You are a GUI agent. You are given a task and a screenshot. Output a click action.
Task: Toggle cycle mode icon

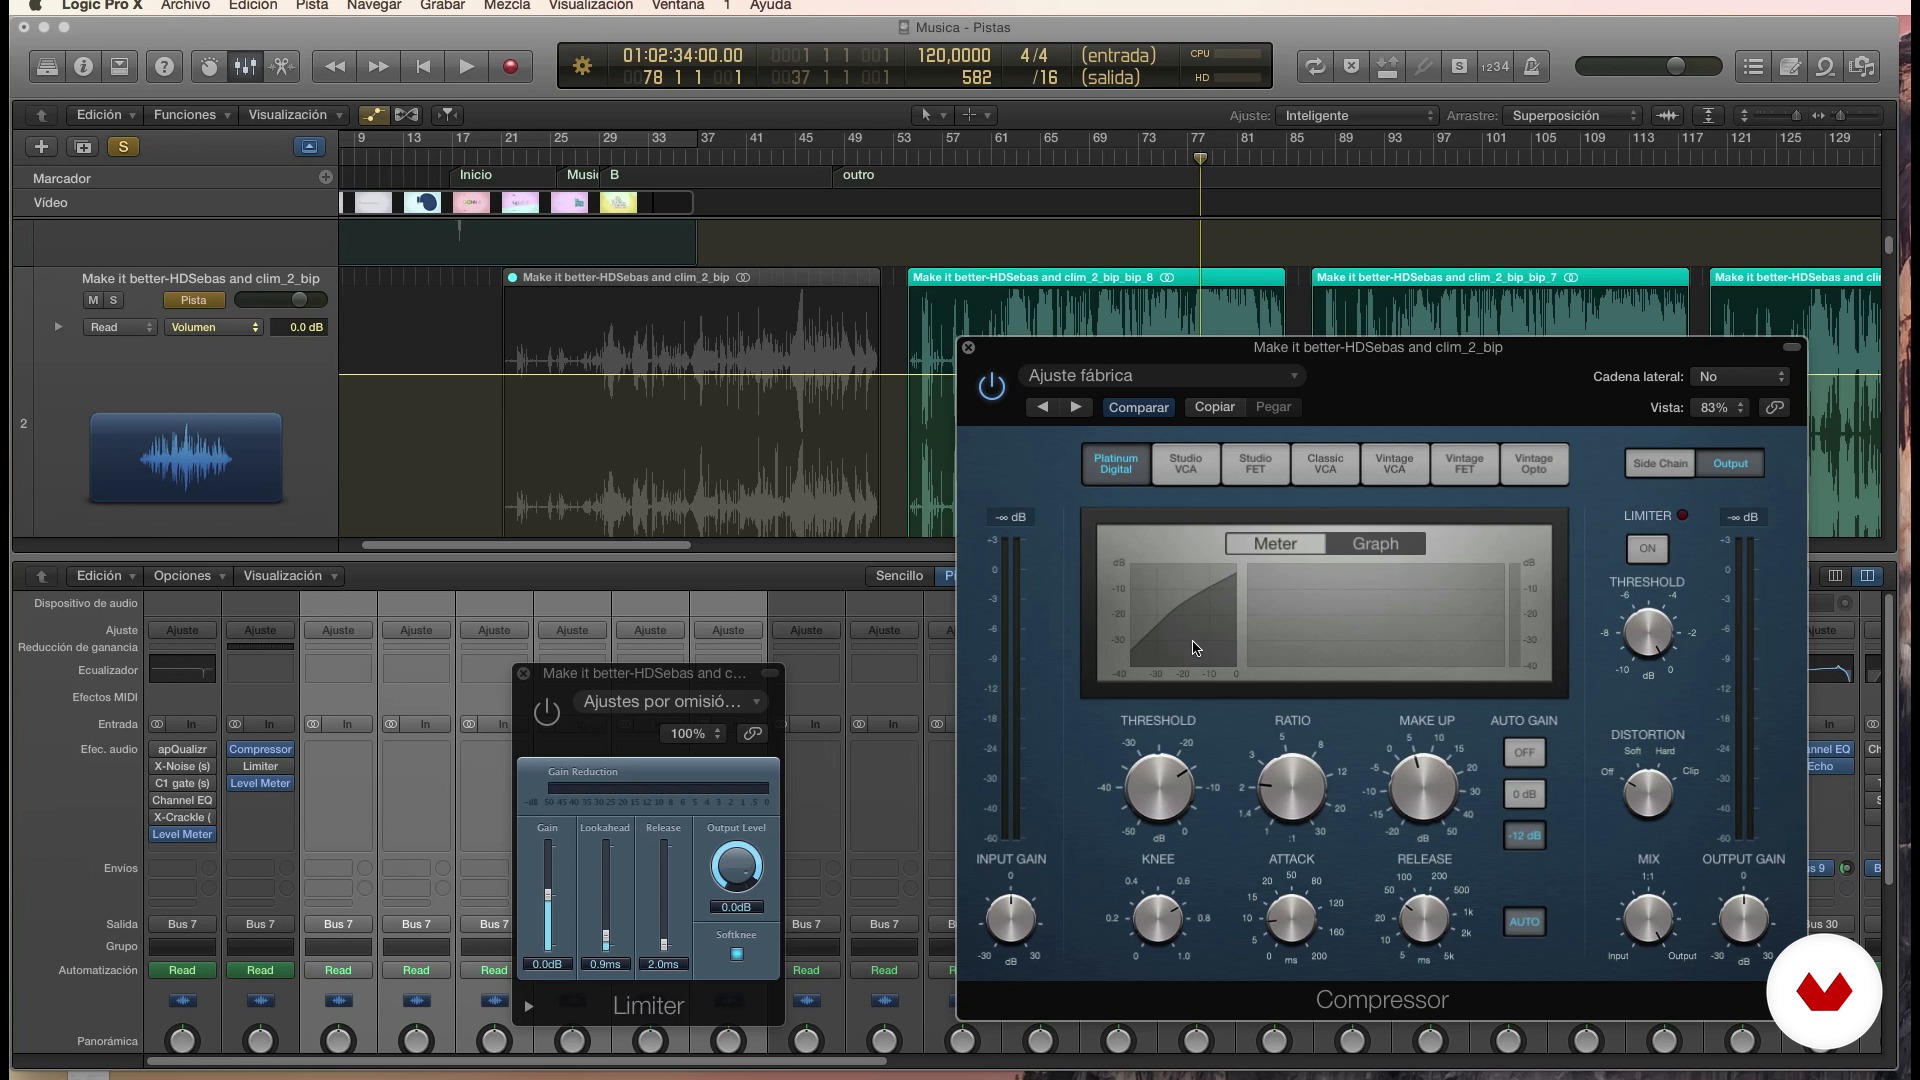1315,67
